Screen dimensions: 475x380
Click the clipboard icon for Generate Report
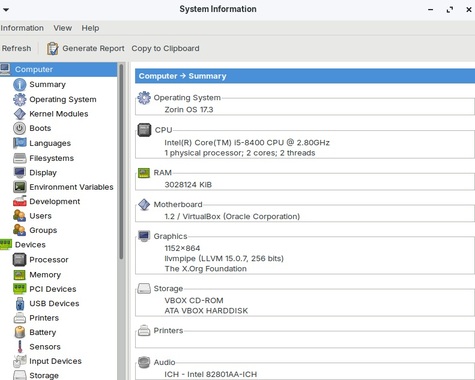click(52, 48)
